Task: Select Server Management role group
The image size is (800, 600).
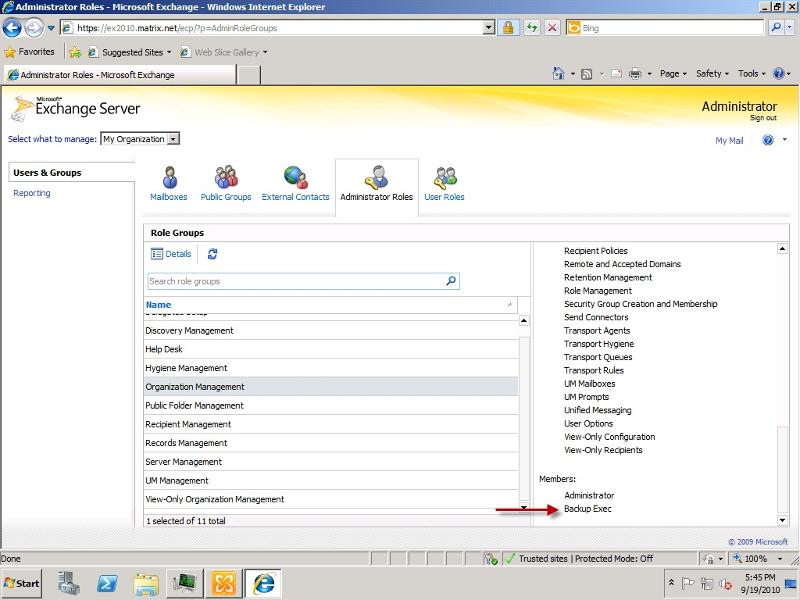Action: pyautogui.click(x=331, y=462)
